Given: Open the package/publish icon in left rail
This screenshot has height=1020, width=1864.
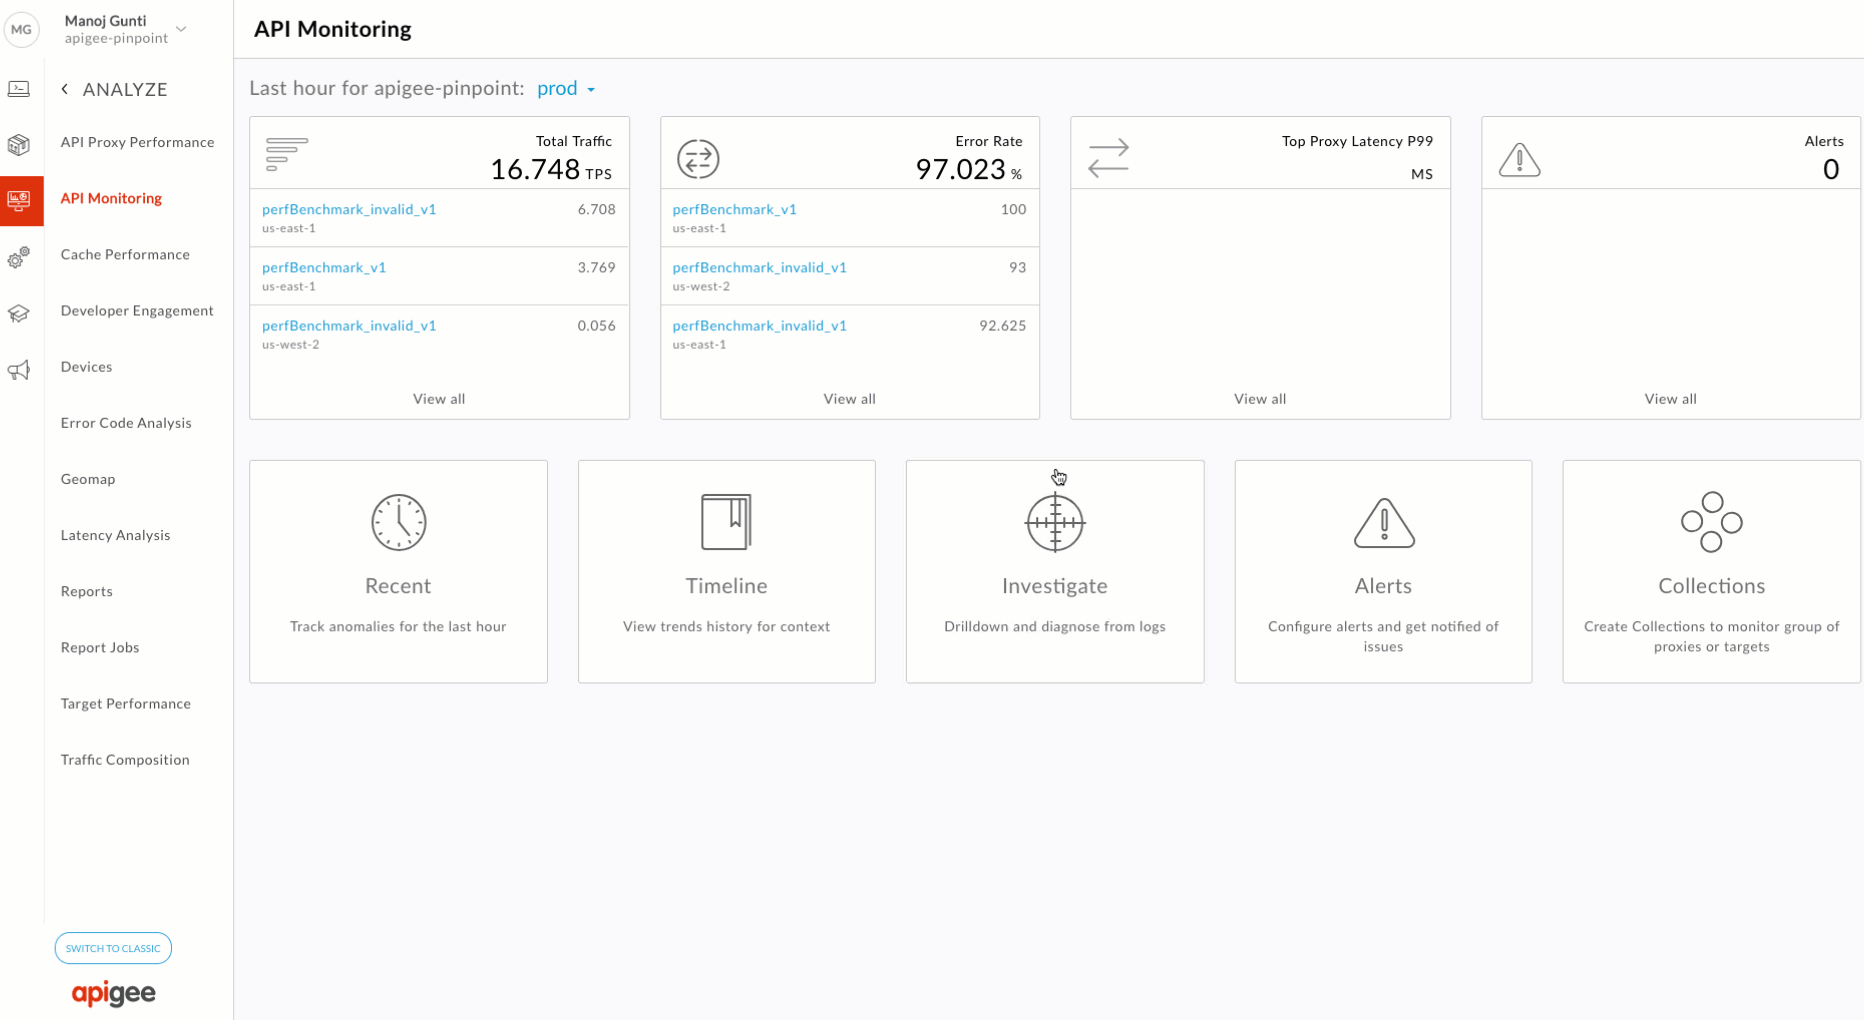Looking at the screenshot, I should point(19,145).
